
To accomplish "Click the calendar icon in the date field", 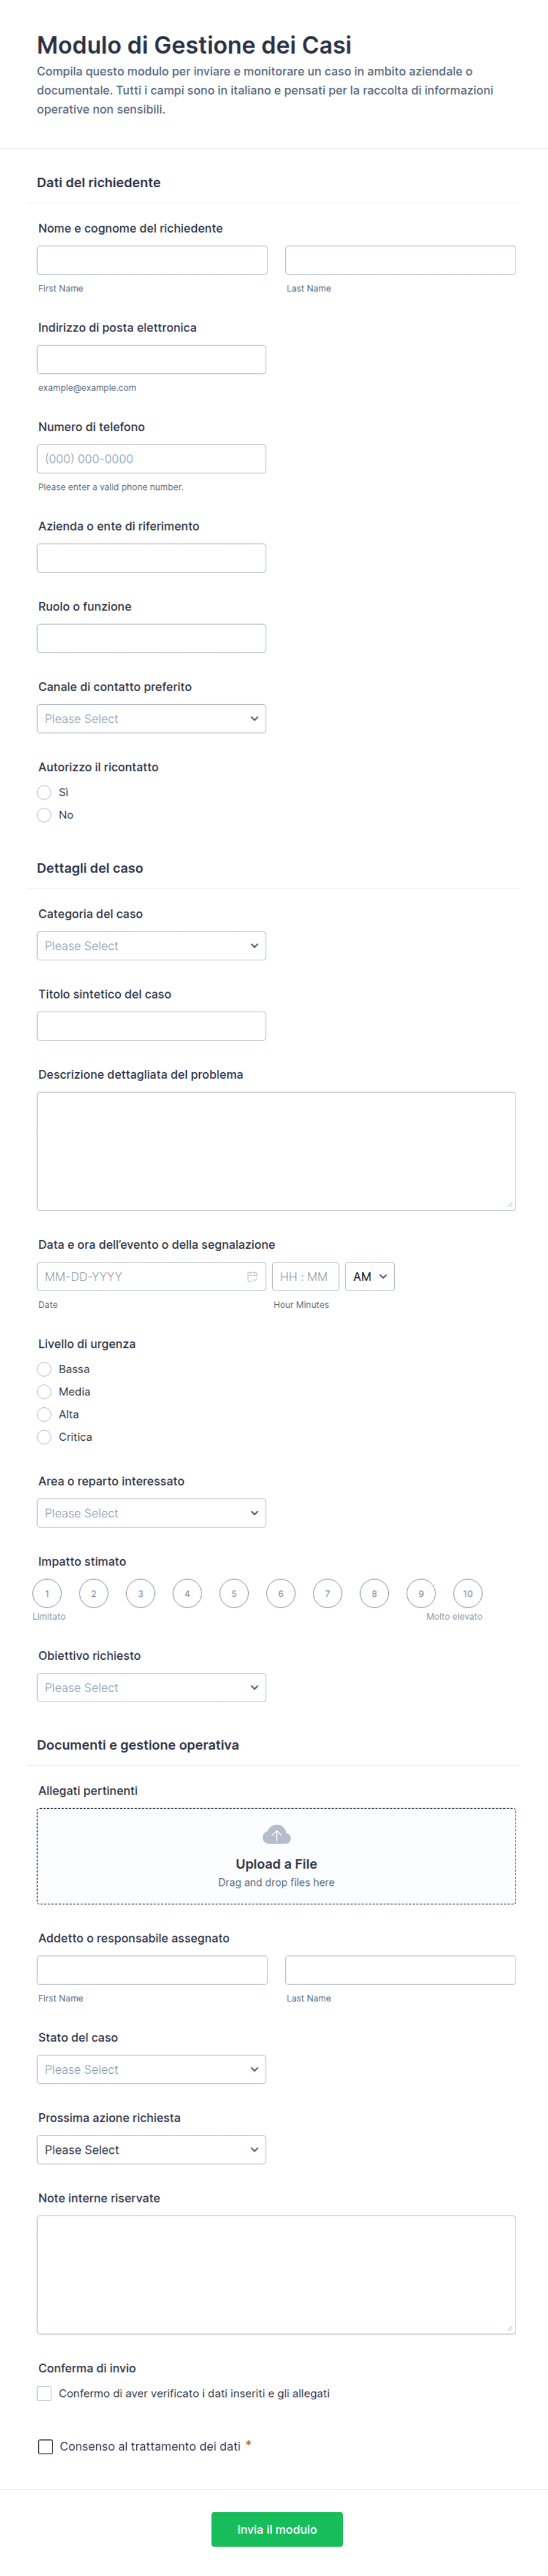I will click(x=252, y=1276).
